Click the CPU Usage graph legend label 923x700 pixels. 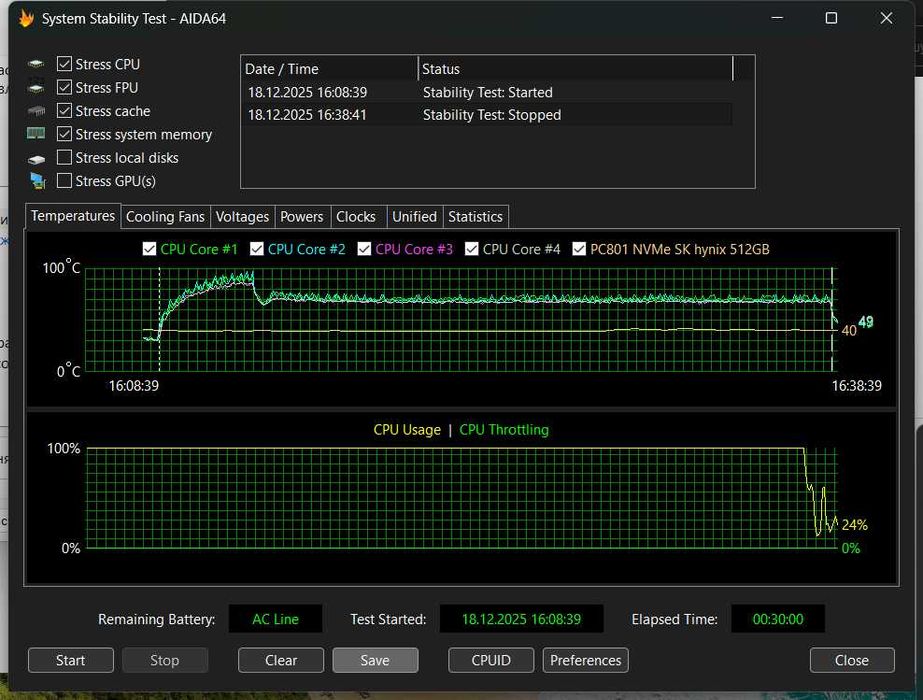tap(407, 430)
